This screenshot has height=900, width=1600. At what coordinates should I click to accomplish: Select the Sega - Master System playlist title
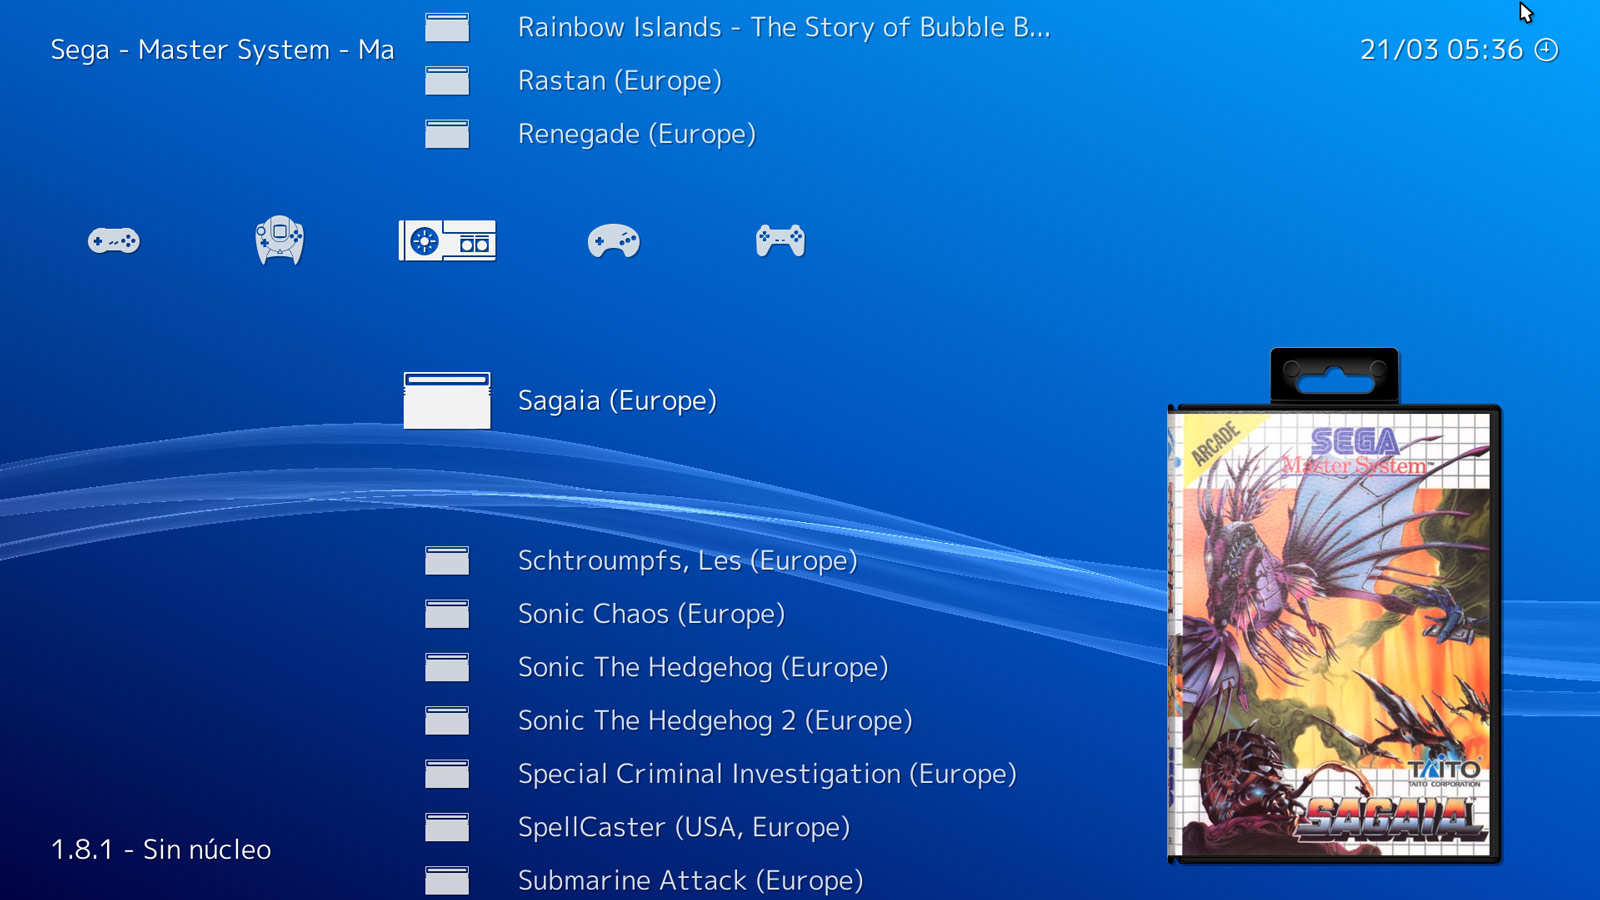click(221, 49)
